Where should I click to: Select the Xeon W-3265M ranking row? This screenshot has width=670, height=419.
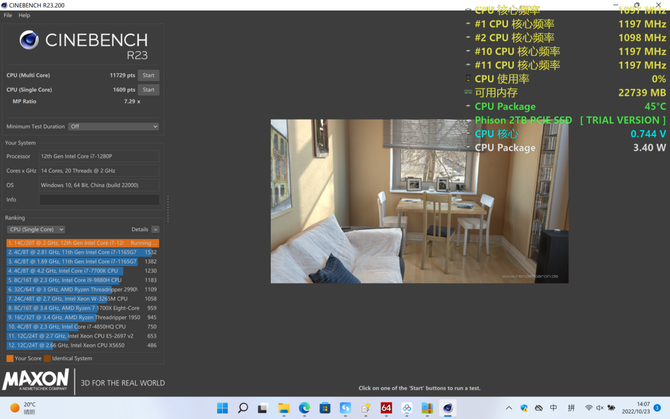[x=82, y=299]
